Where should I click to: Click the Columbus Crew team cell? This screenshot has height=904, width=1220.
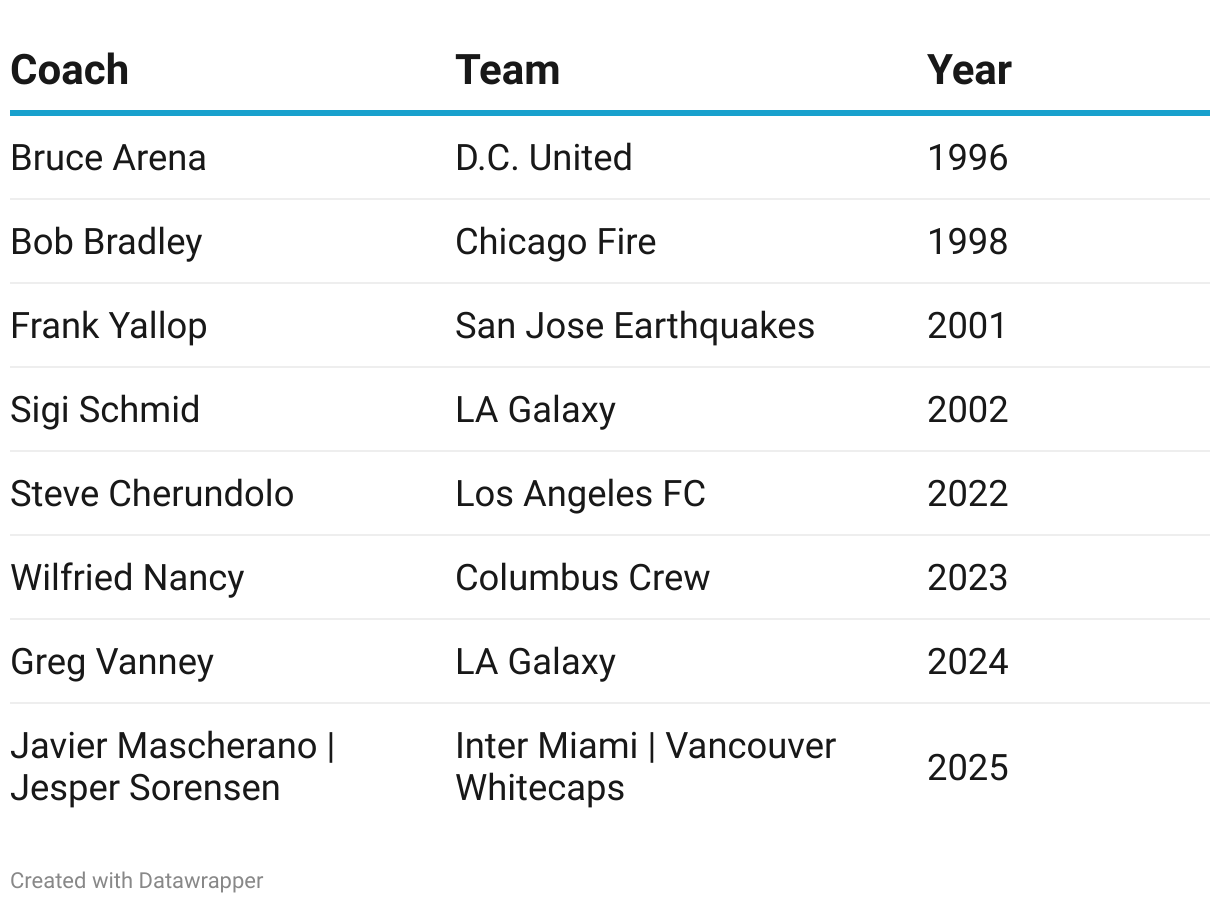(x=582, y=578)
